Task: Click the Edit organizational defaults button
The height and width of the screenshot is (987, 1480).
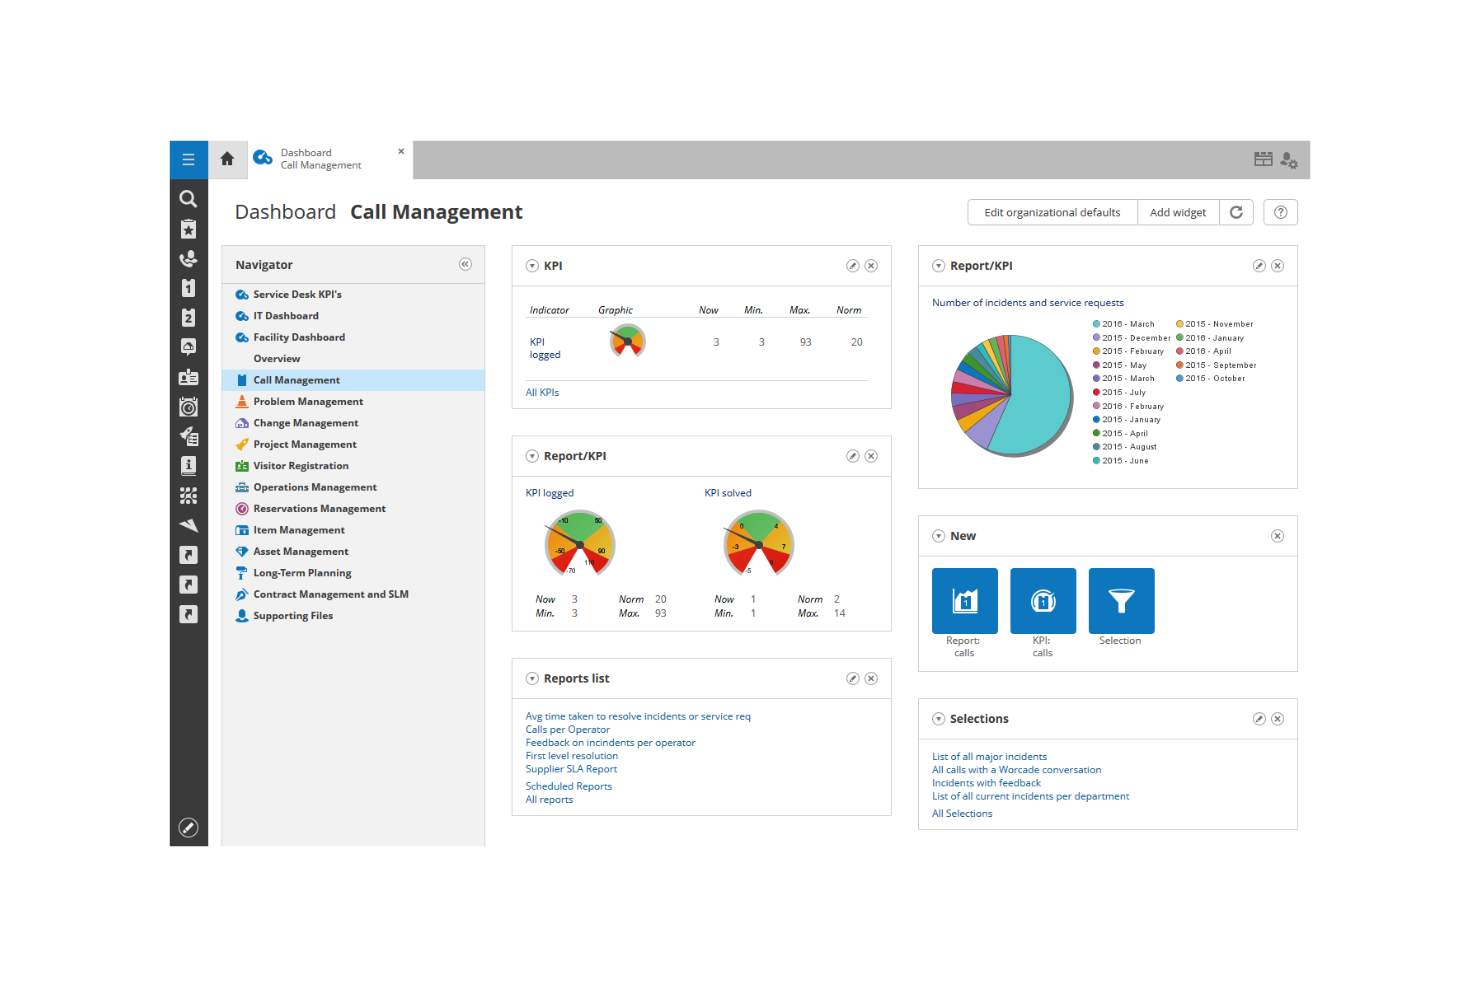Action: [x=1051, y=212]
